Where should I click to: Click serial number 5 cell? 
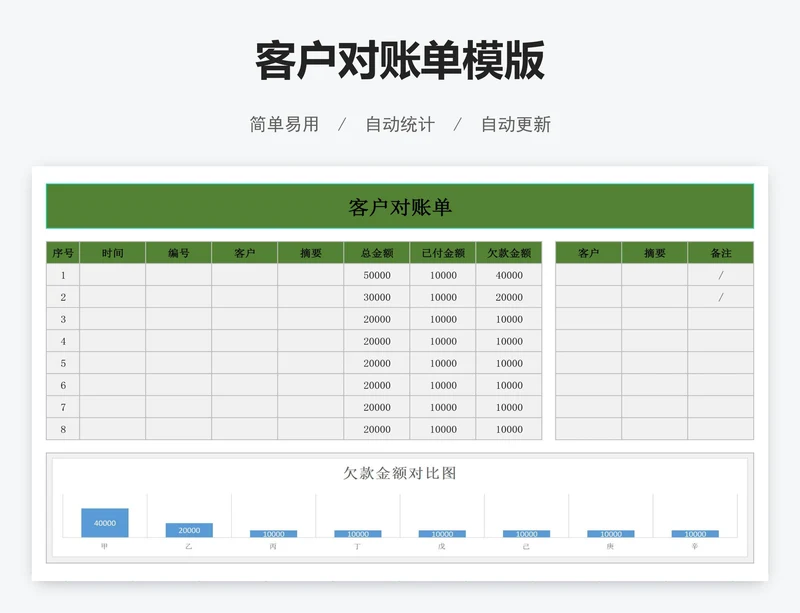click(63, 363)
